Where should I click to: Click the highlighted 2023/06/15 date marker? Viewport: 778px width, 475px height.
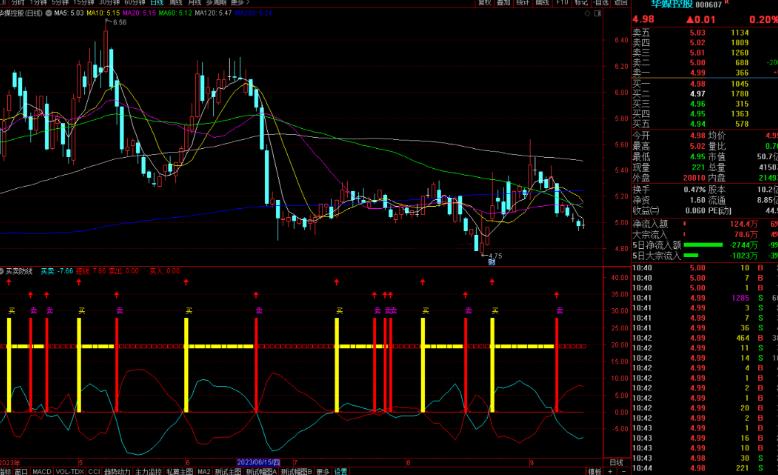[x=259, y=462]
